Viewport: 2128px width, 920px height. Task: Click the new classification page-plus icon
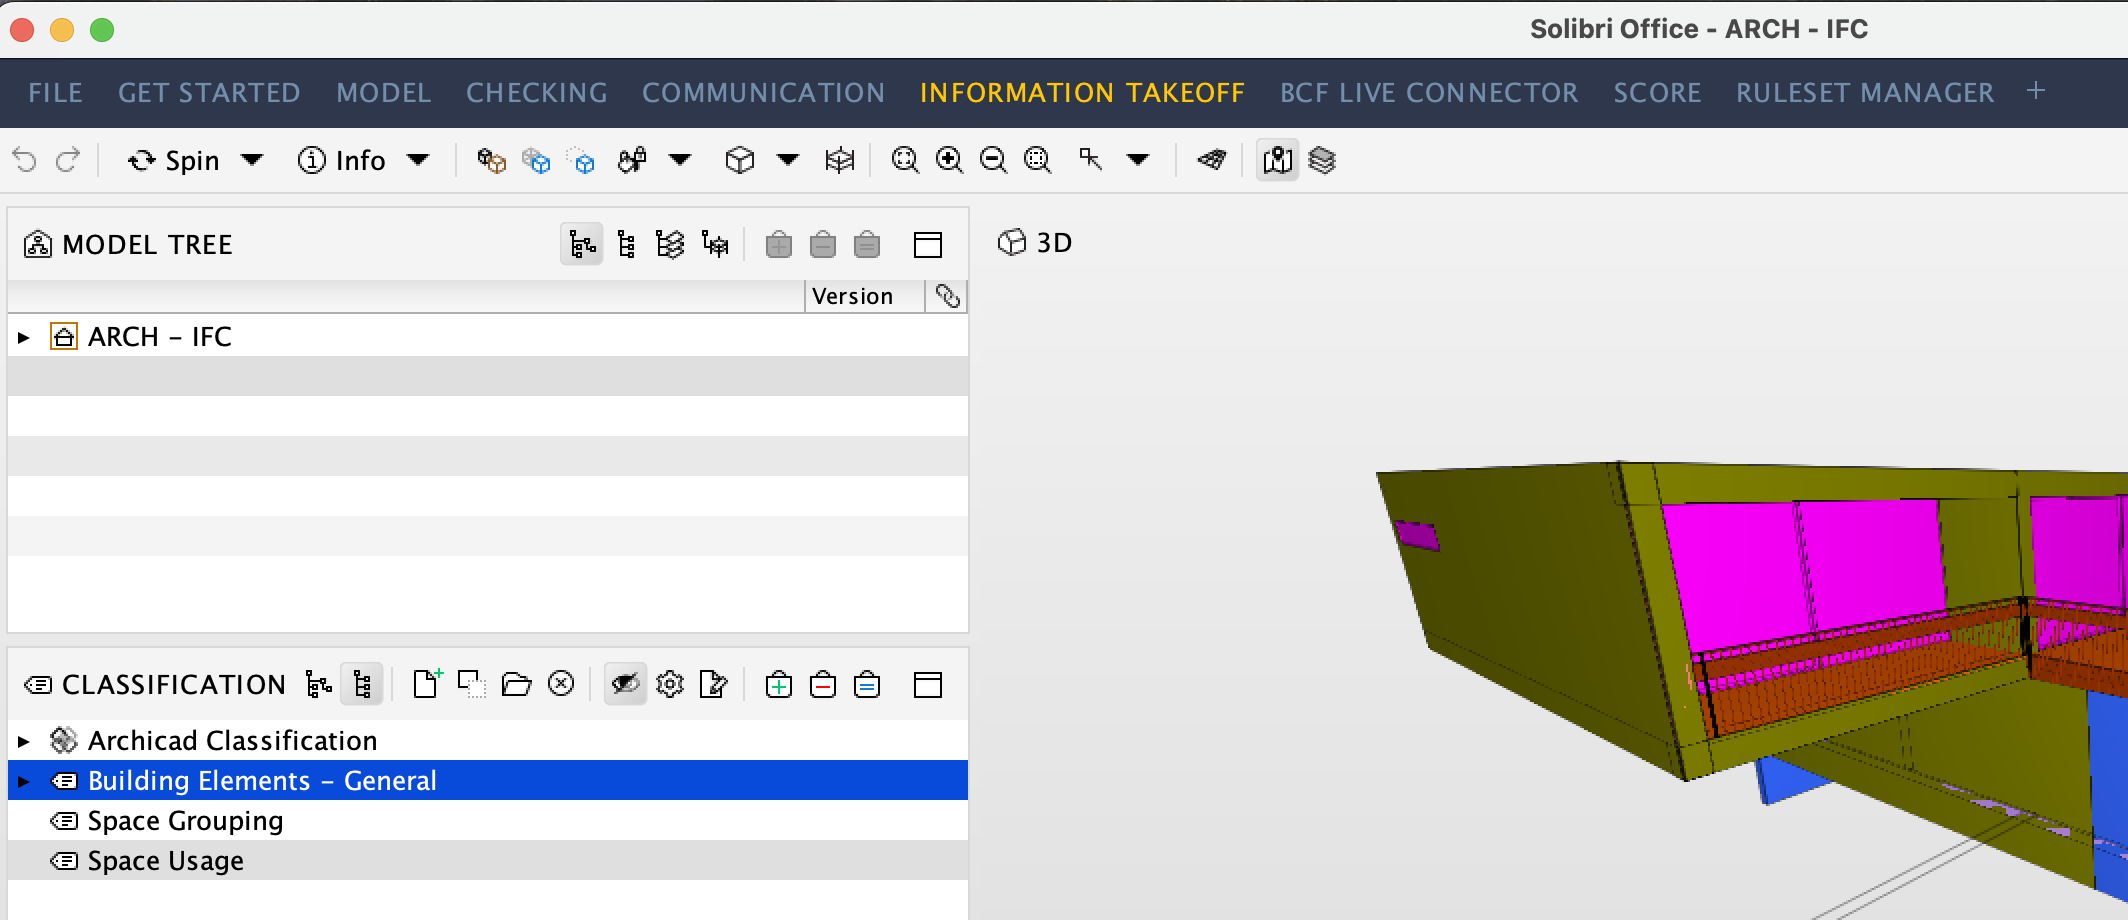point(428,684)
